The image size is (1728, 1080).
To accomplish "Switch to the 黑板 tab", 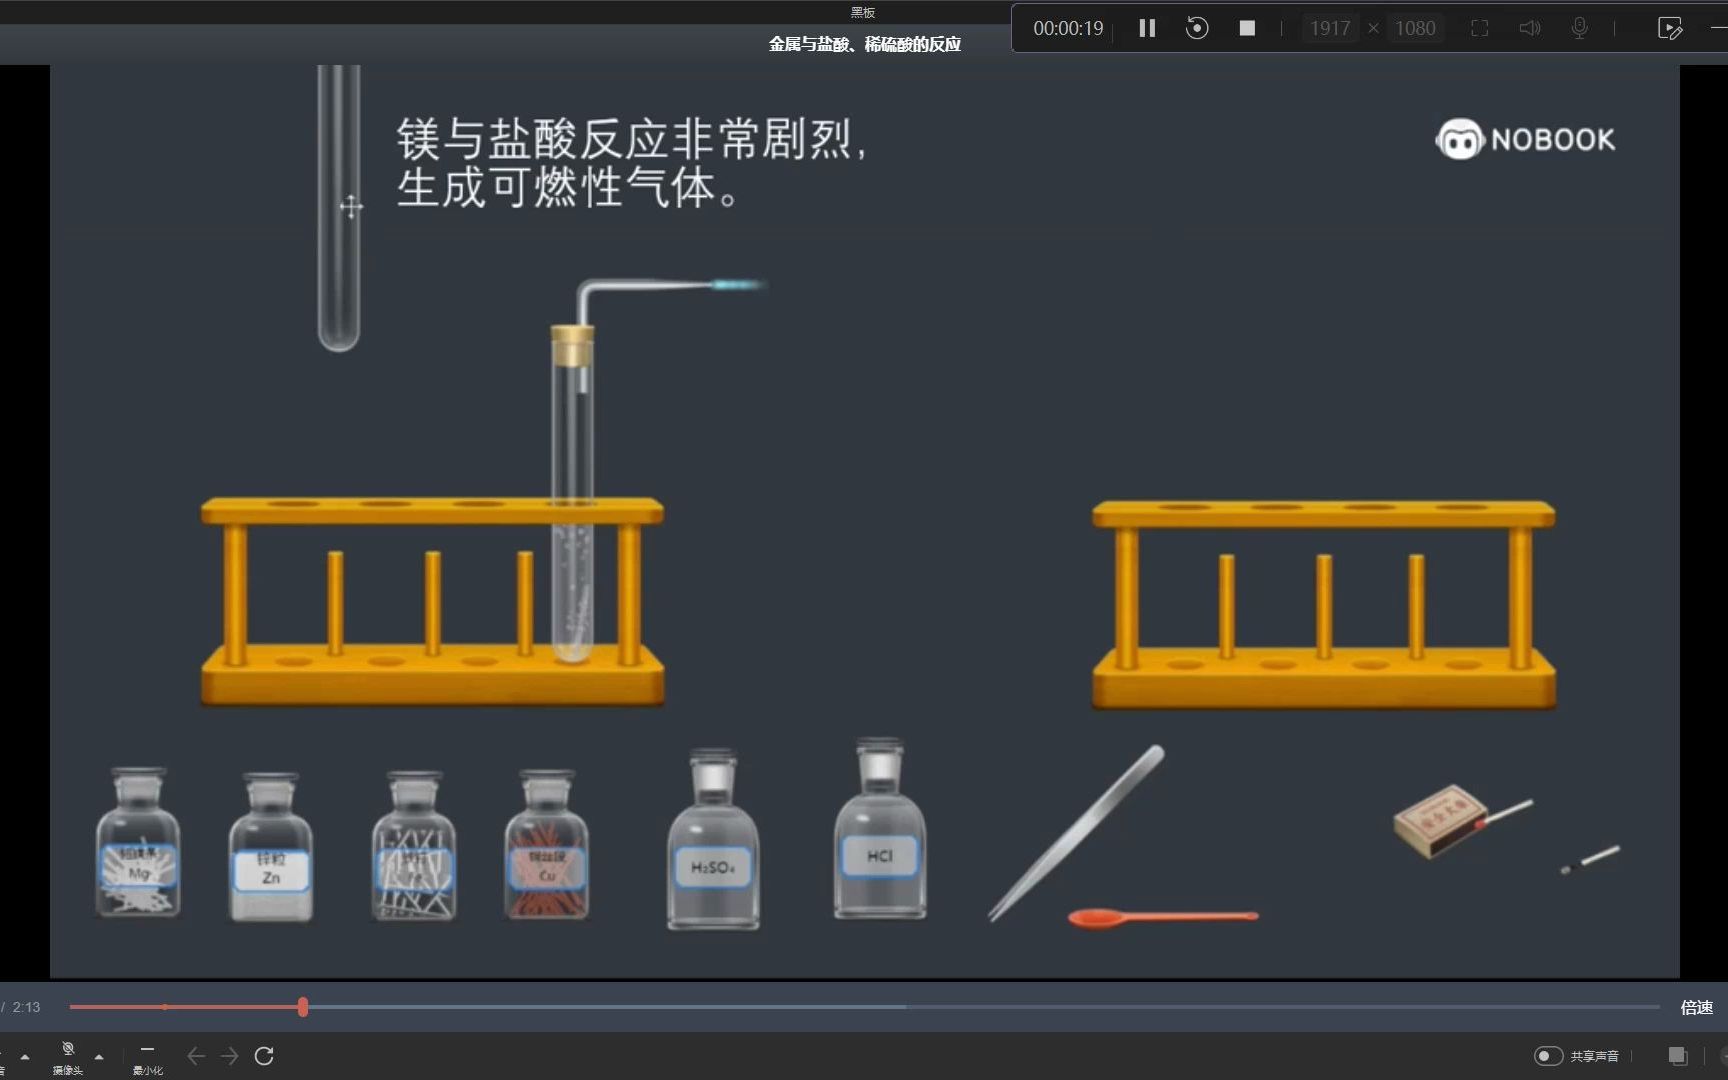I will [x=862, y=12].
